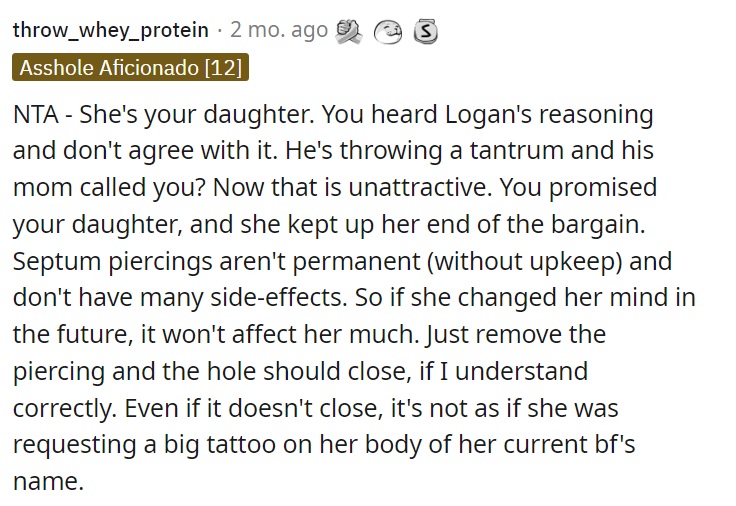Click the word 'promised' in the comment
The width and height of the screenshot is (736, 506).
[603, 188]
